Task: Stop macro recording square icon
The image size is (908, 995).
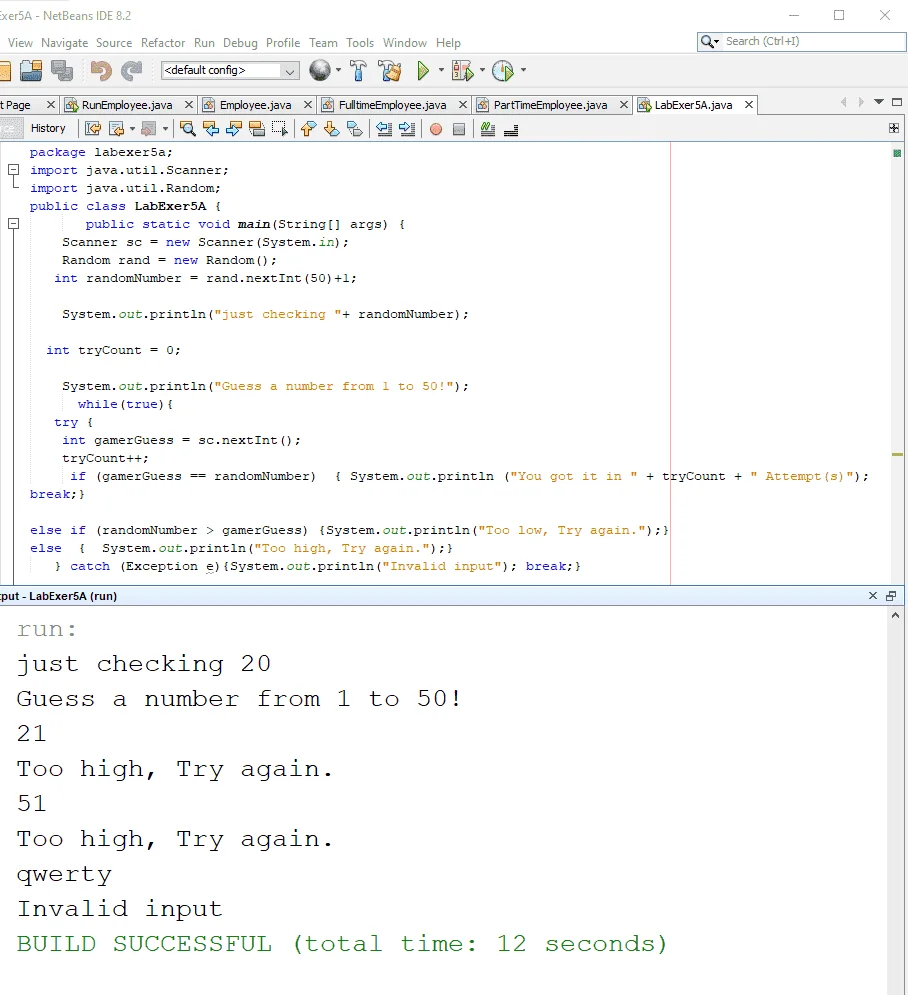Action: [x=459, y=129]
